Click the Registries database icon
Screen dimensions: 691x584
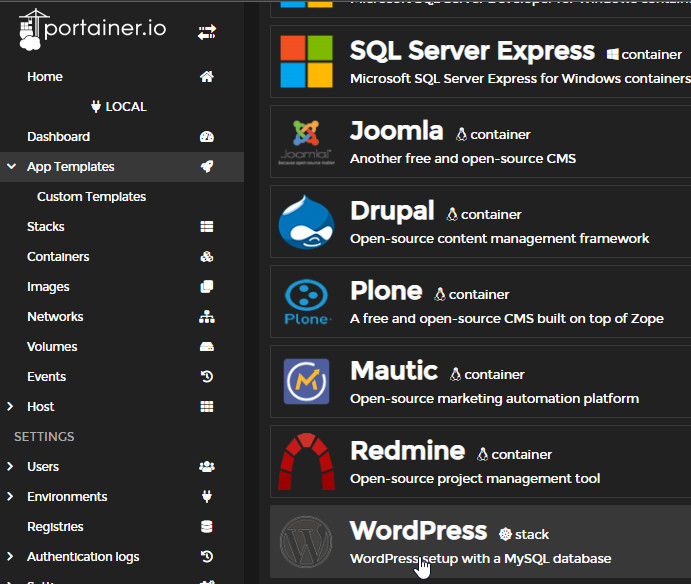click(x=207, y=527)
